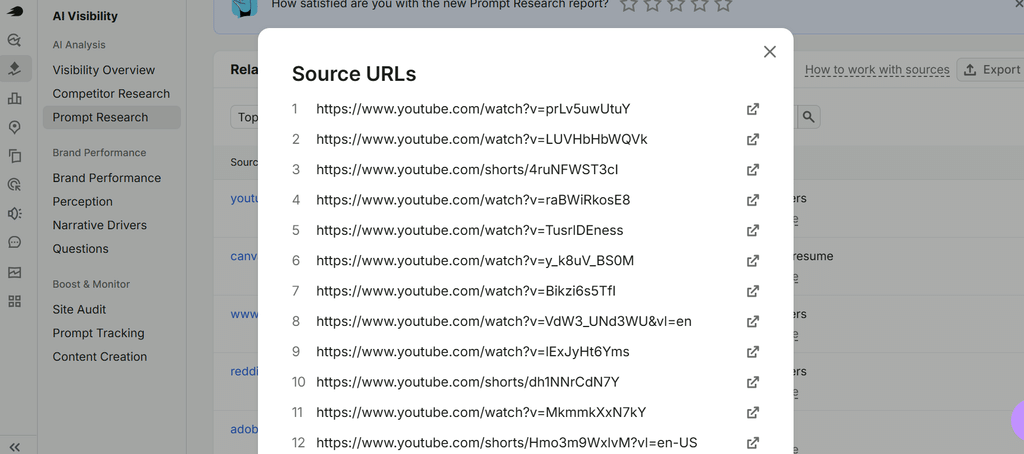Open the megaphone rail icon
This screenshot has width=1024, height=454.
(14, 214)
